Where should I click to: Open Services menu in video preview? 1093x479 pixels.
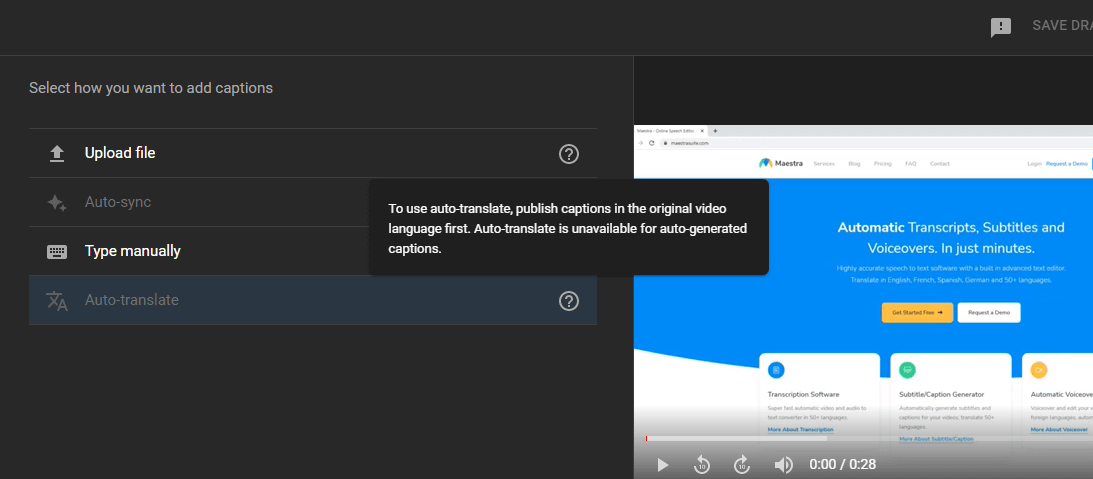pyautogui.click(x=824, y=164)
